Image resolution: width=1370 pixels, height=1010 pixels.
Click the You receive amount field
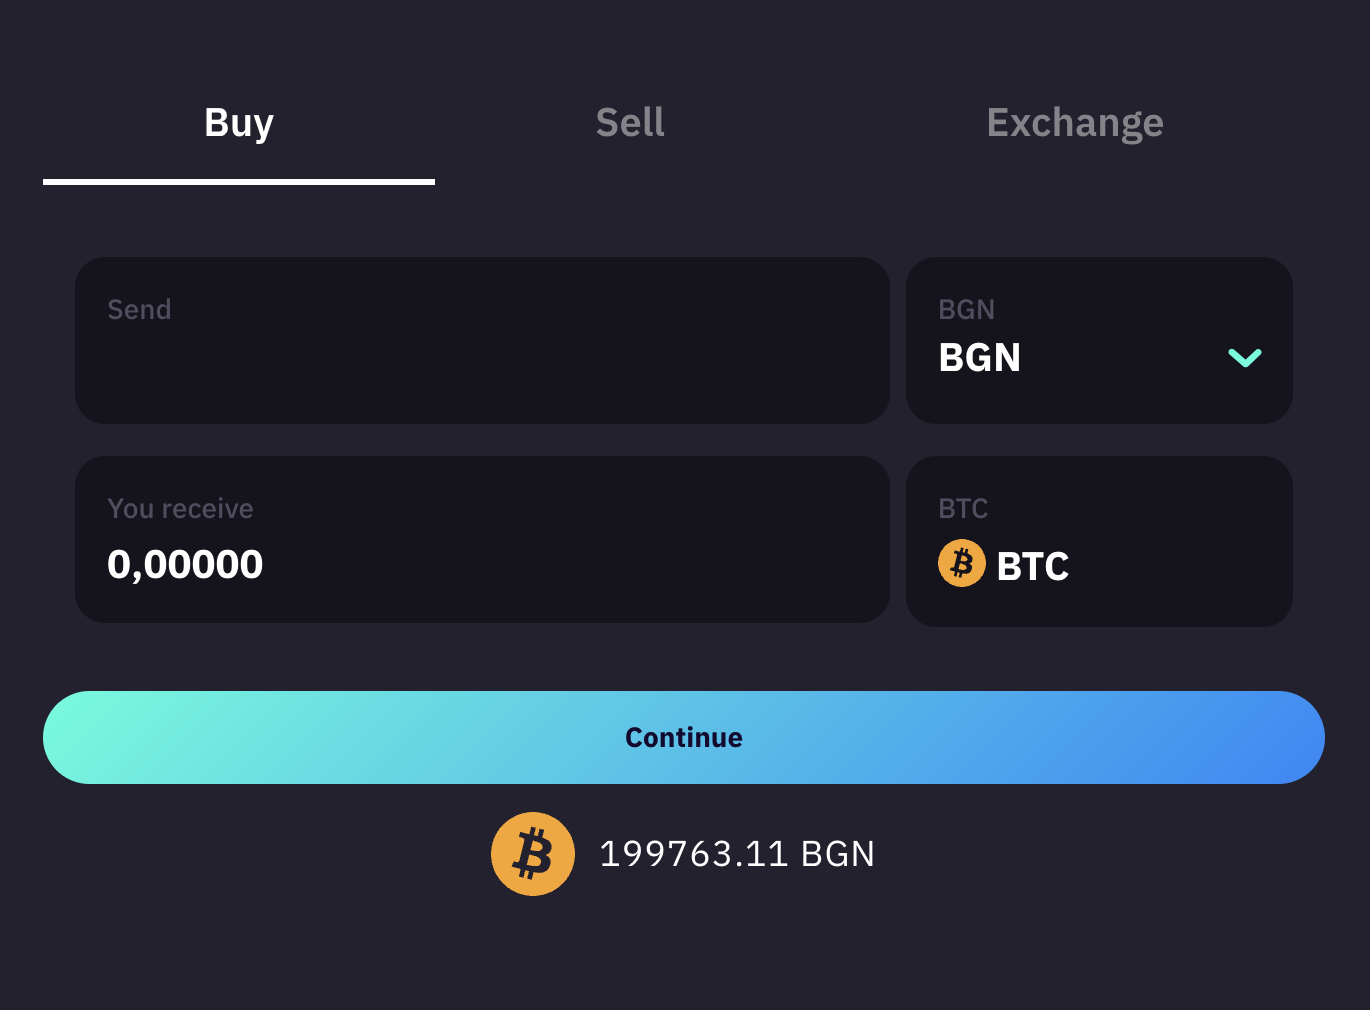click(482, 540)
